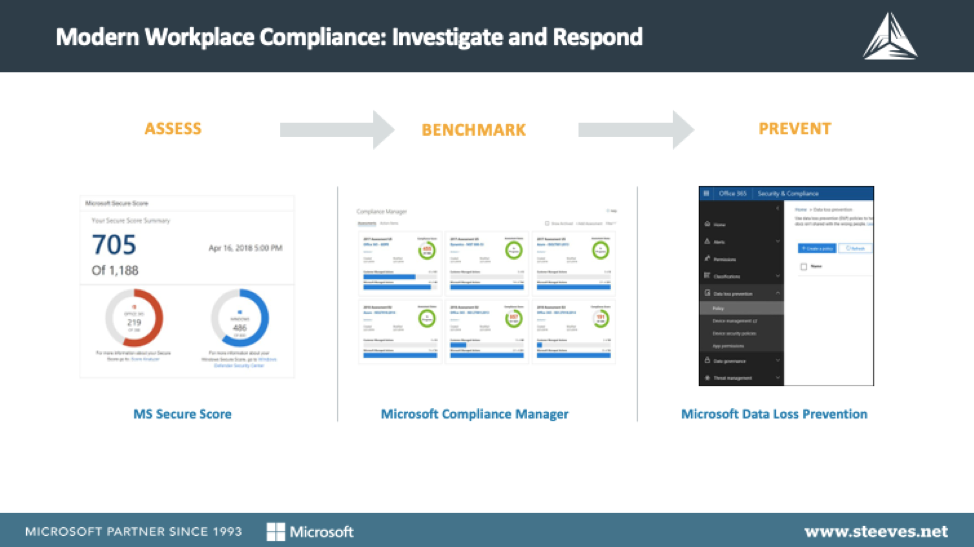974x547 pixels.
Task: Click the ASSESS heading
Action: coord(173,129)
